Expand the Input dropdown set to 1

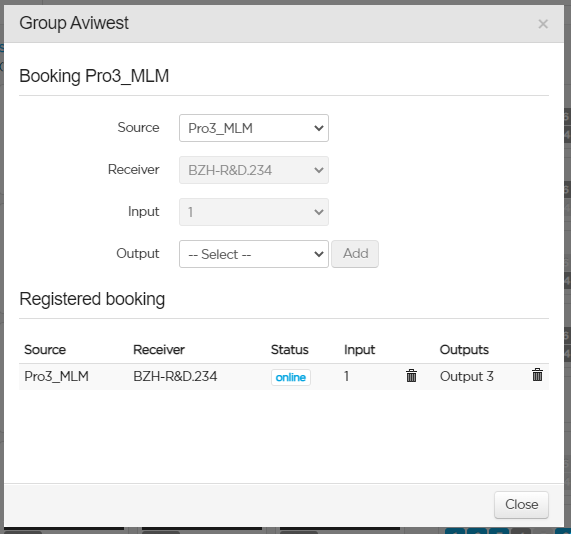point(254,212)
